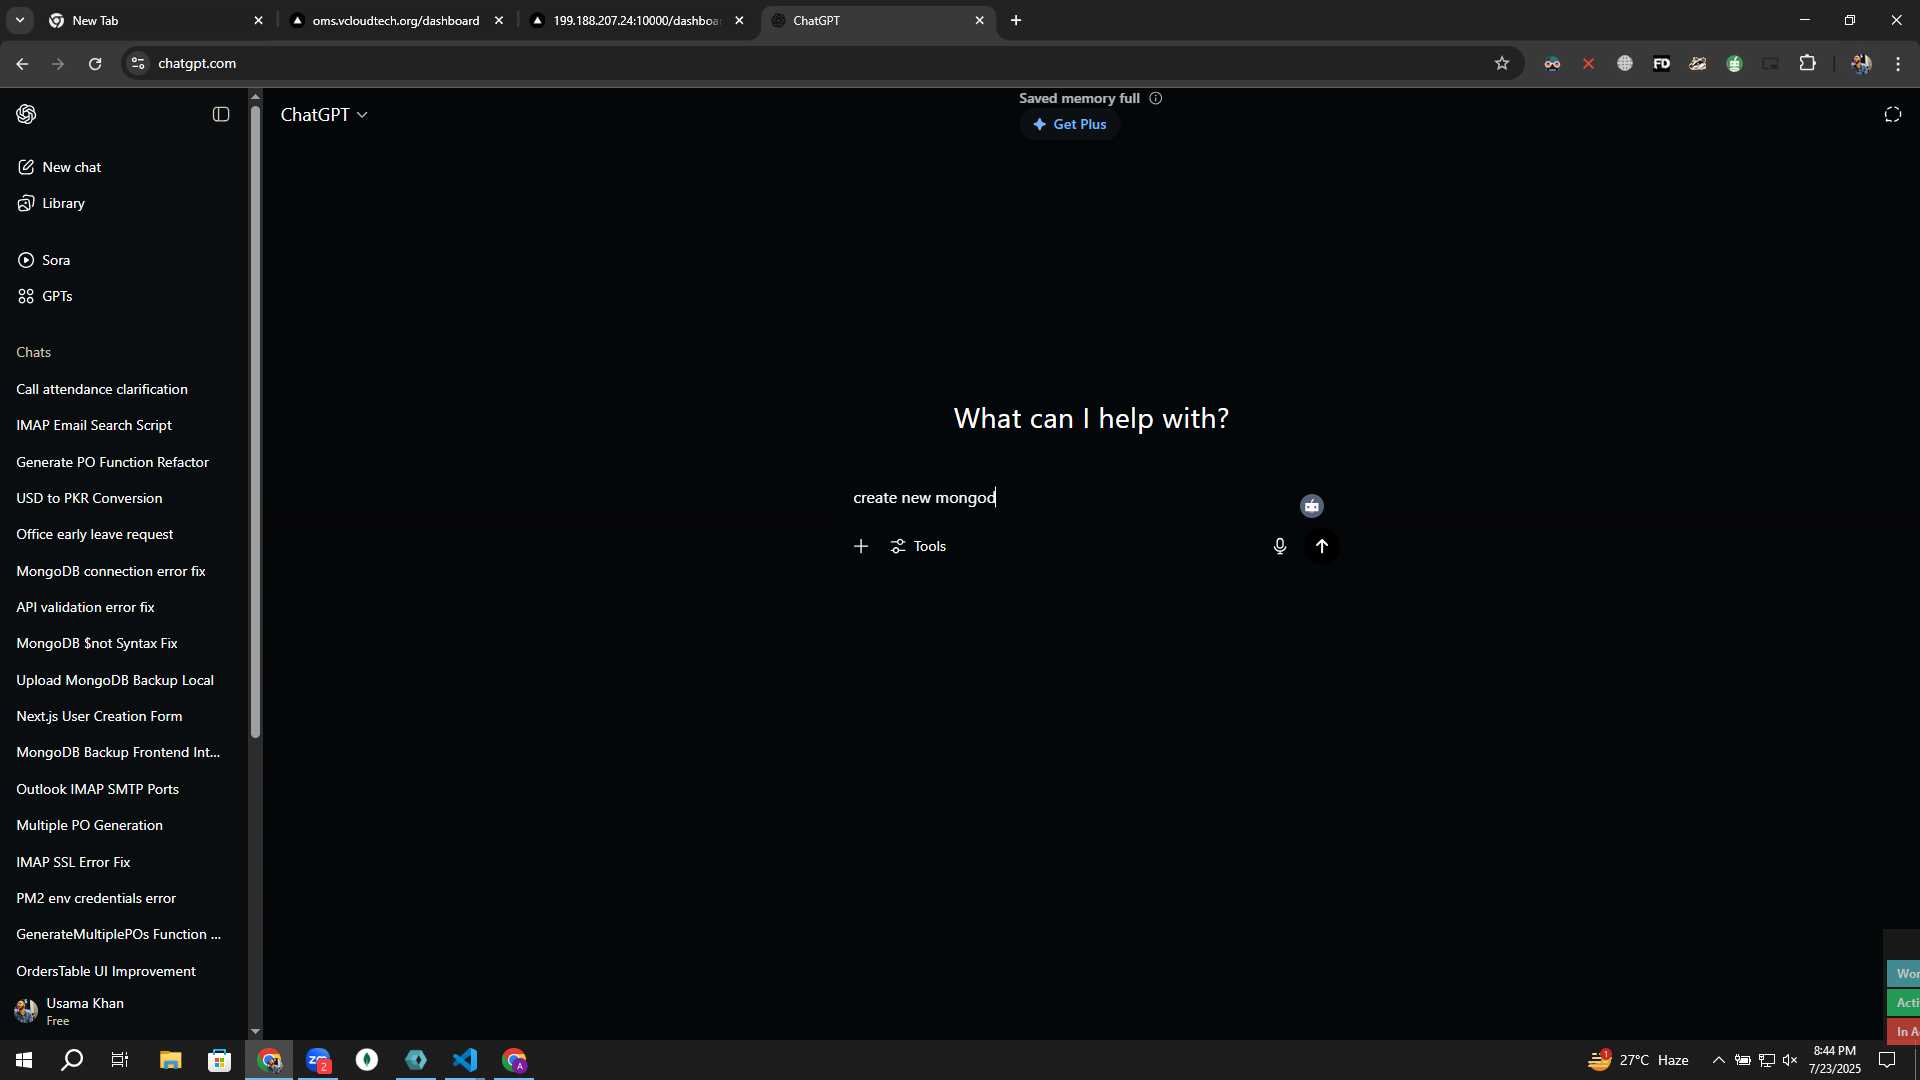Open the Chrome three-dot menu
Screen dimensions: 1920x1080
(1898, 63)
